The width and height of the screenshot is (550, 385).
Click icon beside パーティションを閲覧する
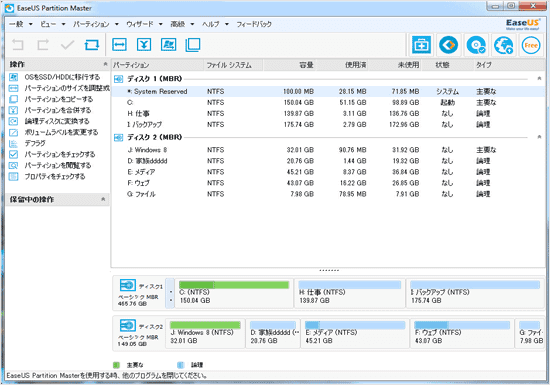tap(13, 166)
